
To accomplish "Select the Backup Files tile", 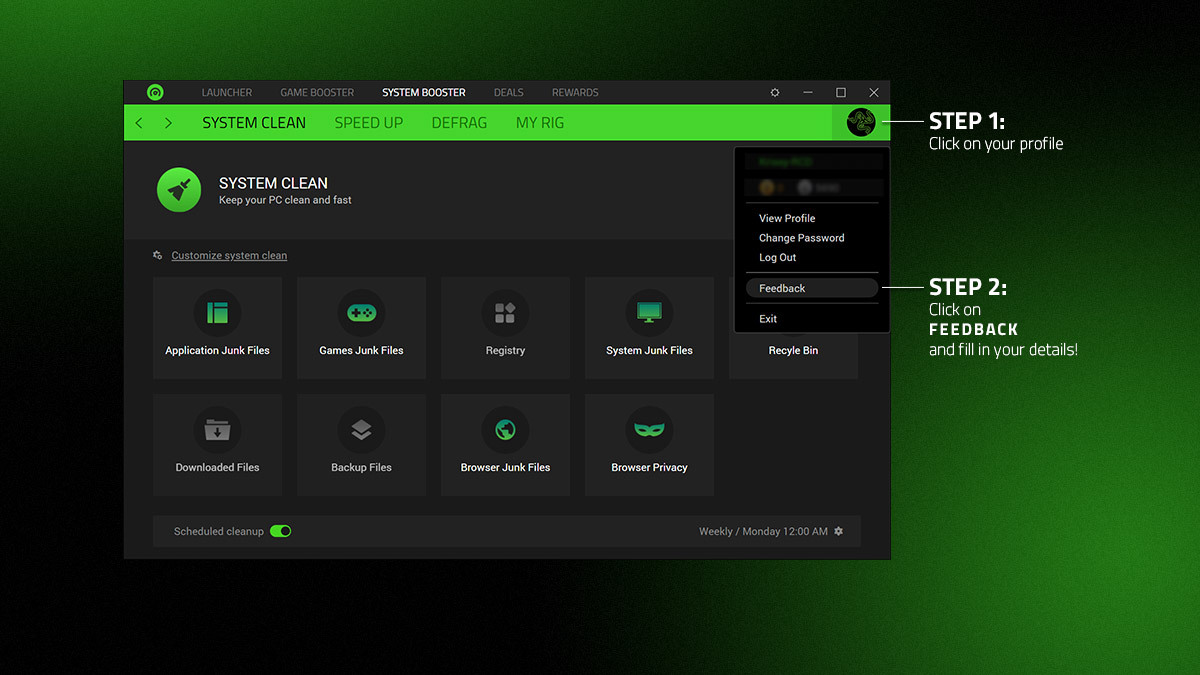I will click(362, 445).
